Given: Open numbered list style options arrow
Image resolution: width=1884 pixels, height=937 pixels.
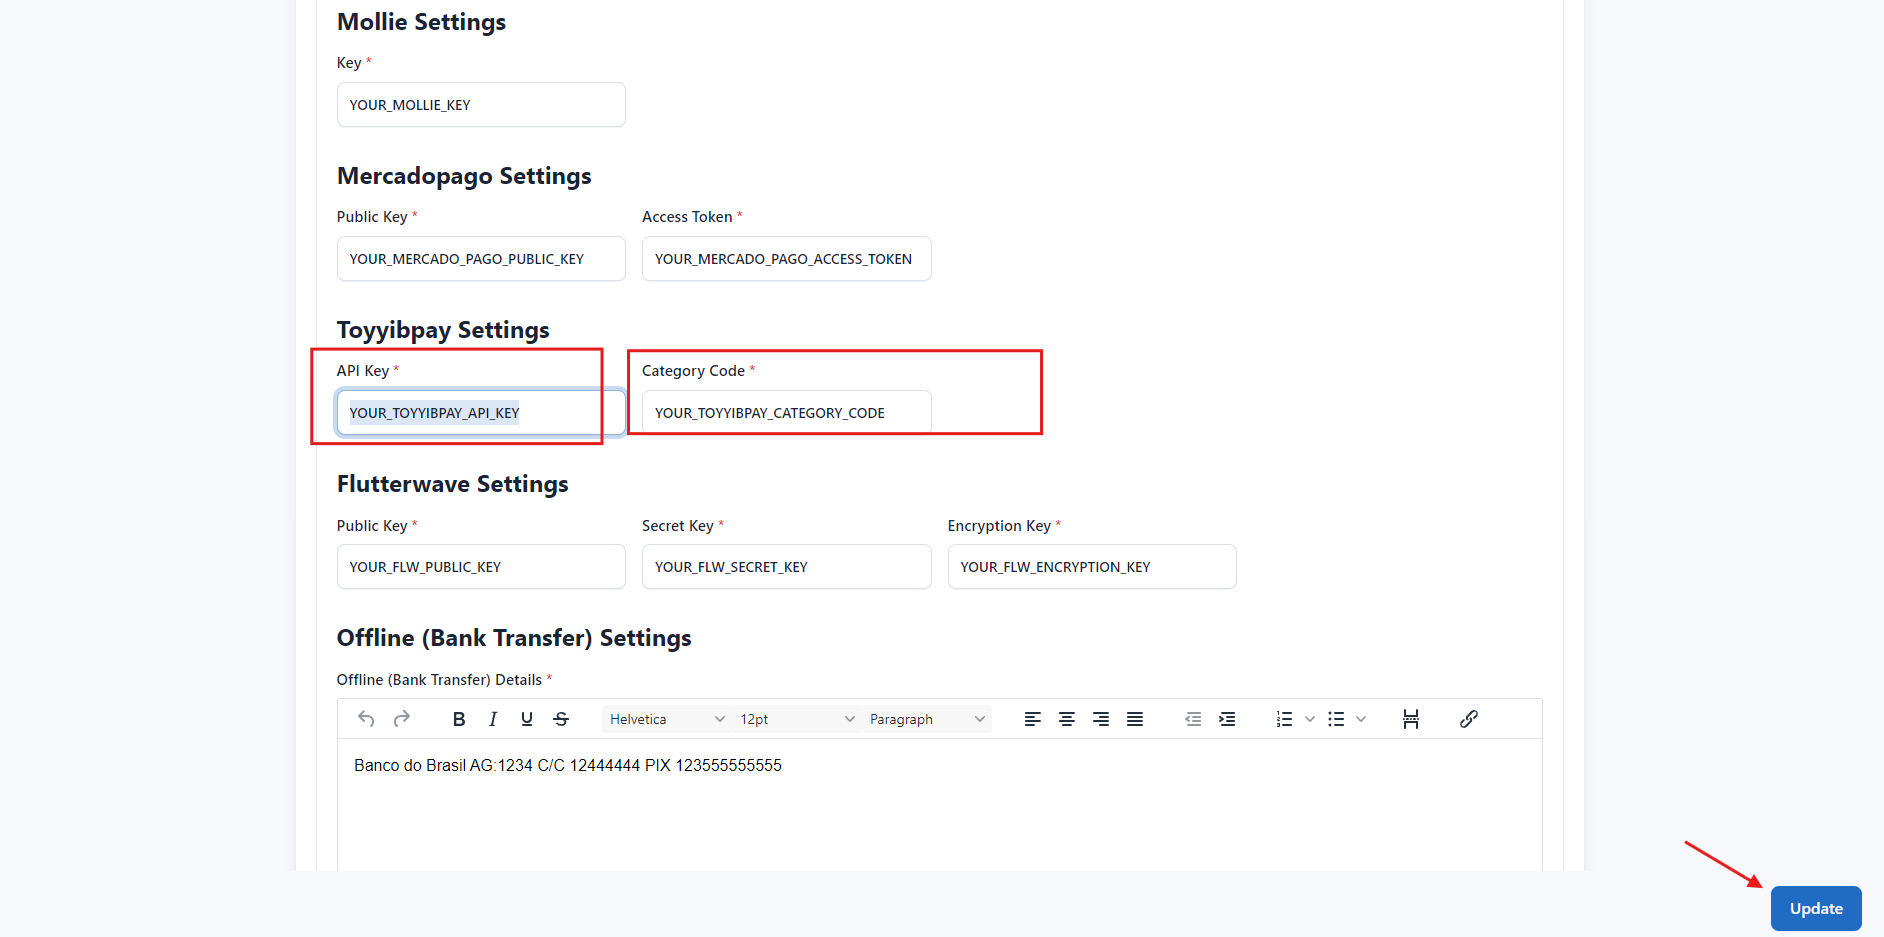Looking at the screenshot, I should click(x=1310, y=719).
